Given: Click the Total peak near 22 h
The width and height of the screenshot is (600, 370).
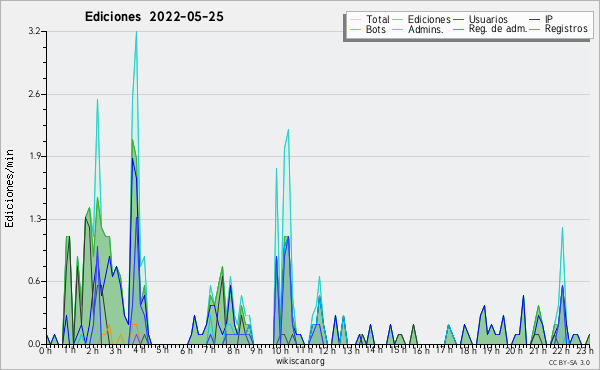Looking at the screenshot, I should (x=562, y=228).
